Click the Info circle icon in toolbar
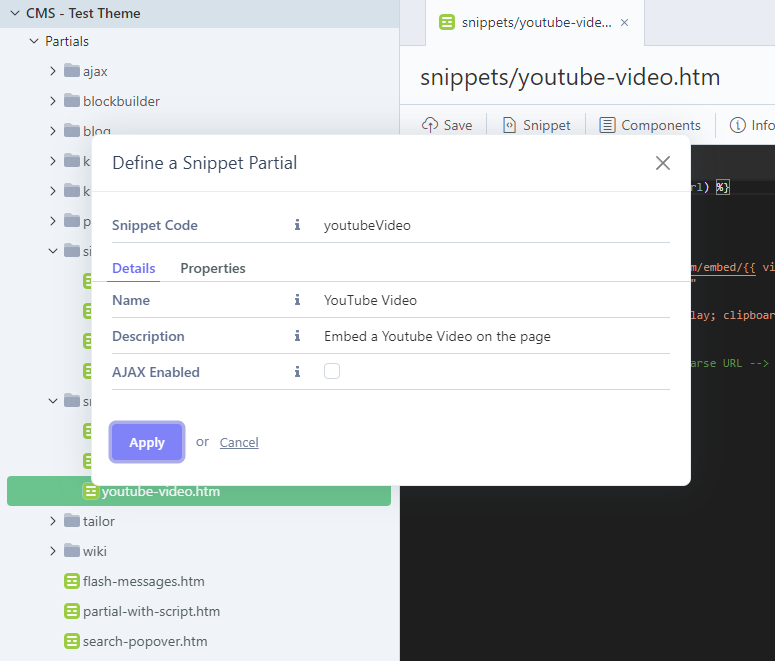 (738, 125)
